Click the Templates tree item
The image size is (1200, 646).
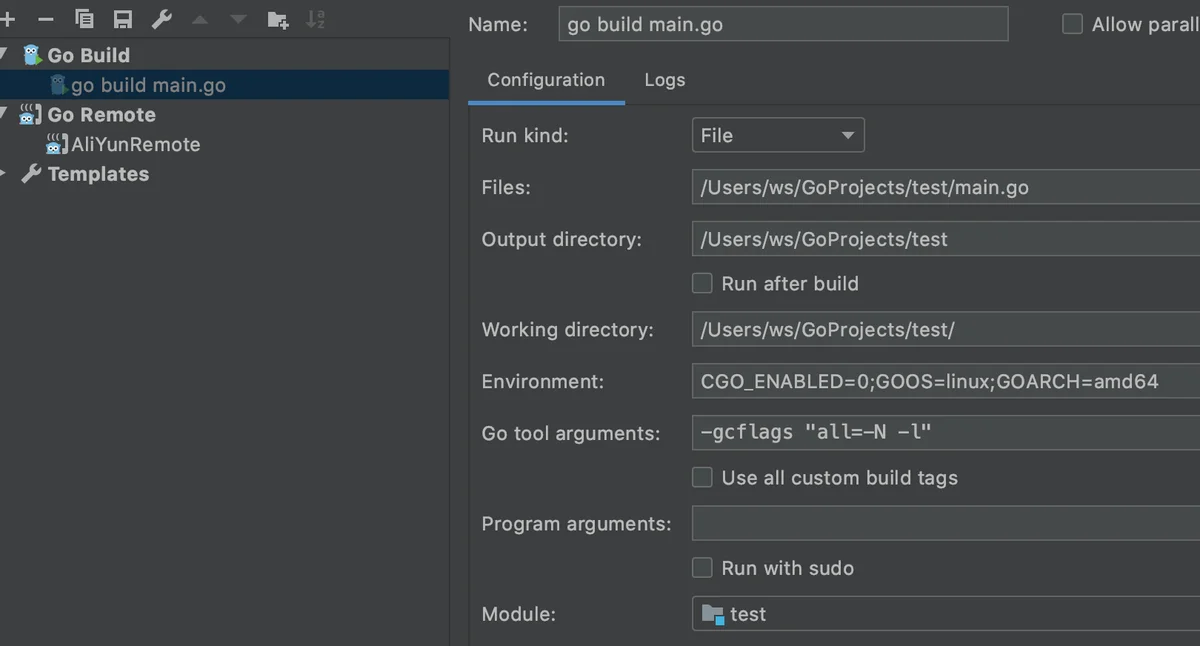point(98,174)
